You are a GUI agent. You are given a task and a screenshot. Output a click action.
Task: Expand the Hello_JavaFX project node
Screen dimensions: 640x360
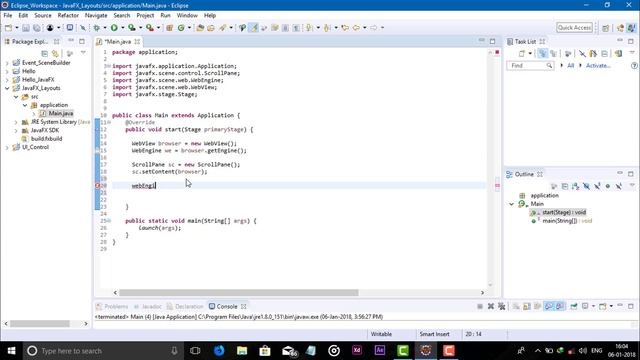click(7, 80)
